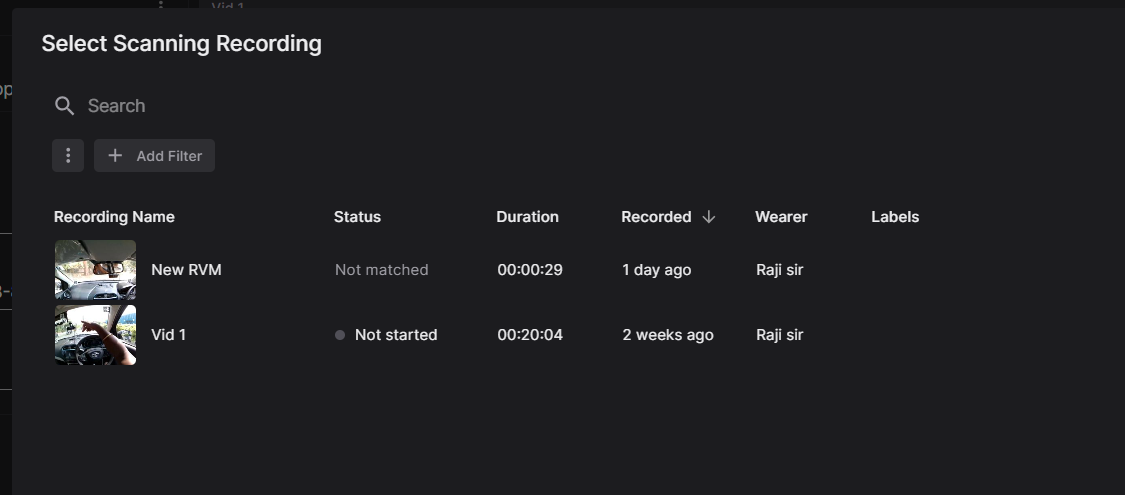Viewport: 1125px width, 495px height.
Task: Click the grey Not started status dot
Action: pyautogui.click(x=340, y=335)
